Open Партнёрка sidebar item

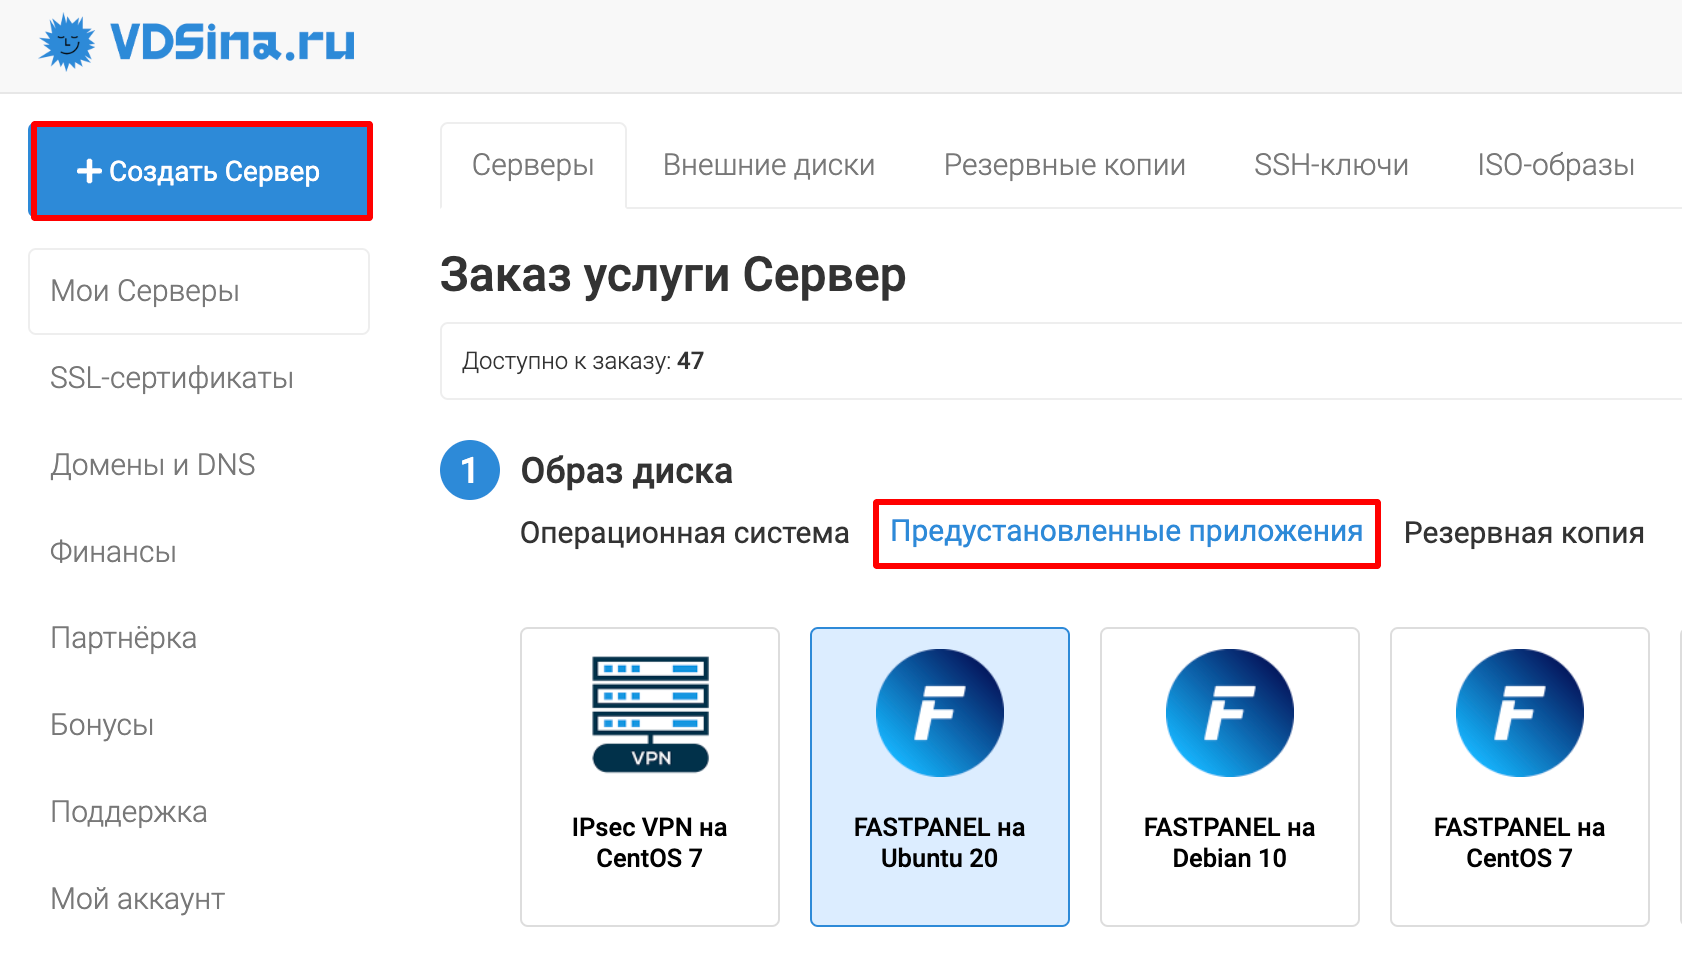coord(123,638)
